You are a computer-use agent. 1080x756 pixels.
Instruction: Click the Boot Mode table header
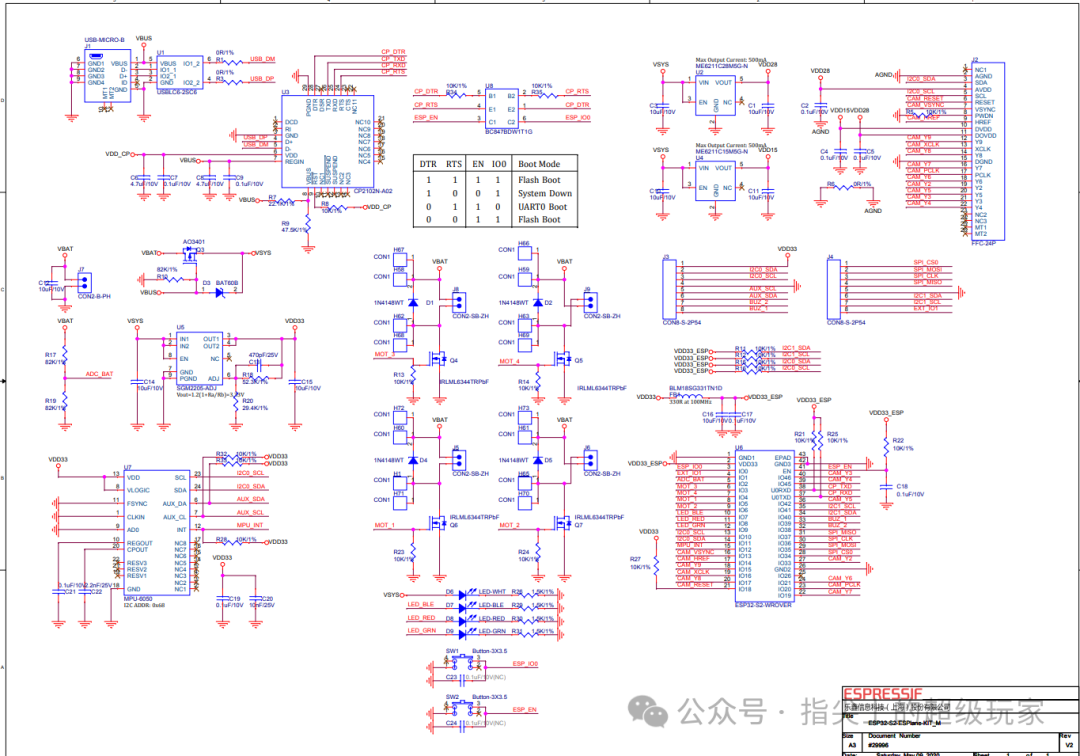tap(539, 164)
